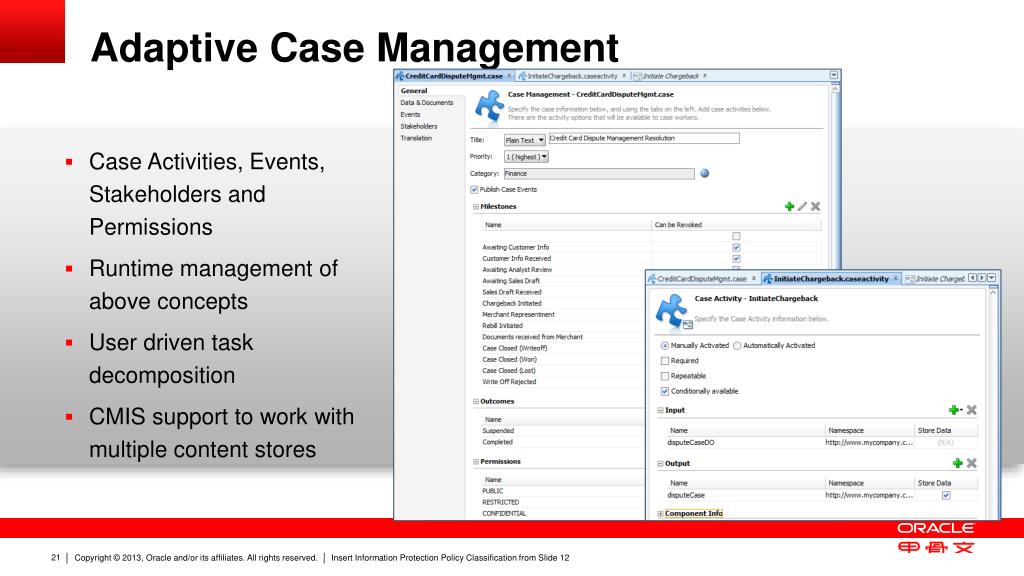Add a new milestone with the green plus
Screen dimensions: 1024x576
click(x=790, y=206)
